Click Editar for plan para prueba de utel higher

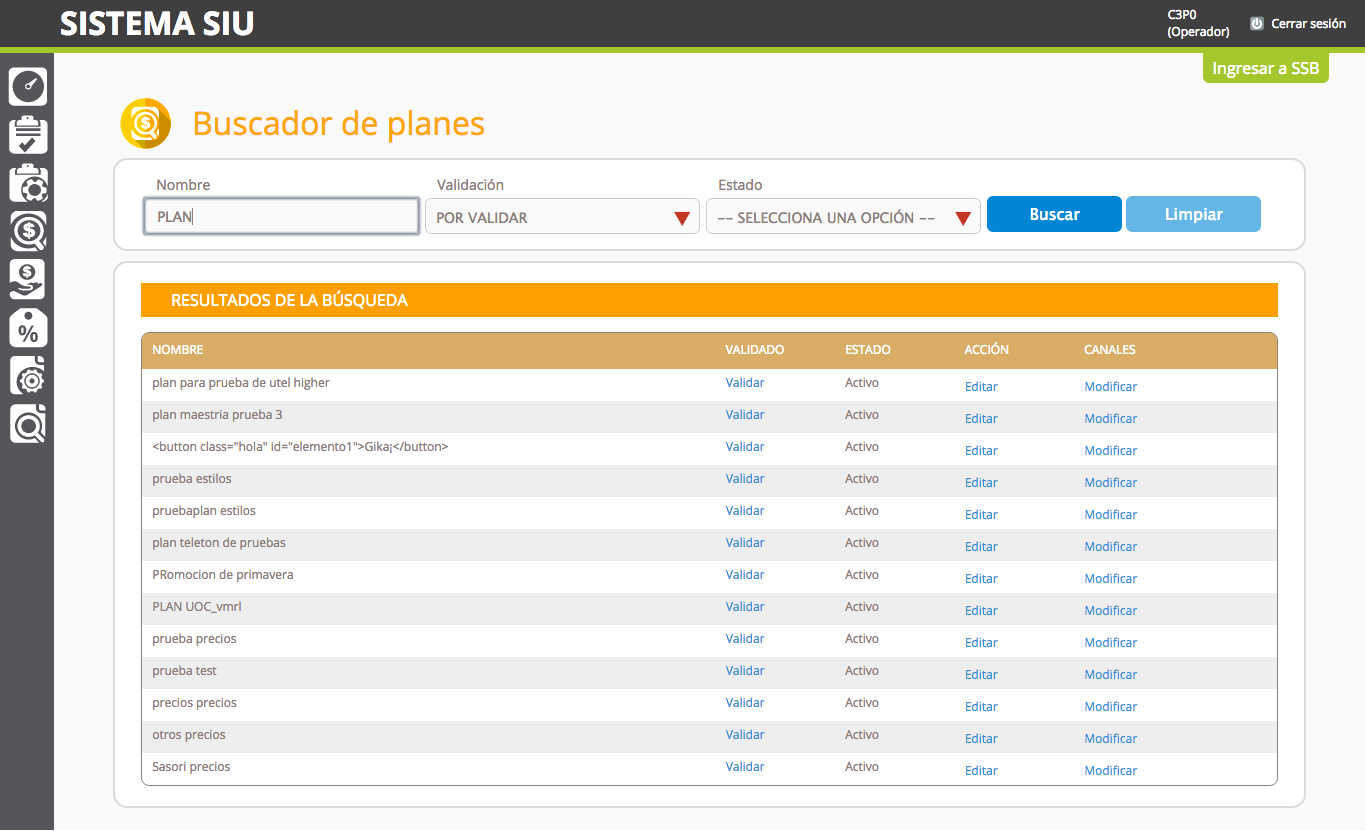[x=981, y=387]
